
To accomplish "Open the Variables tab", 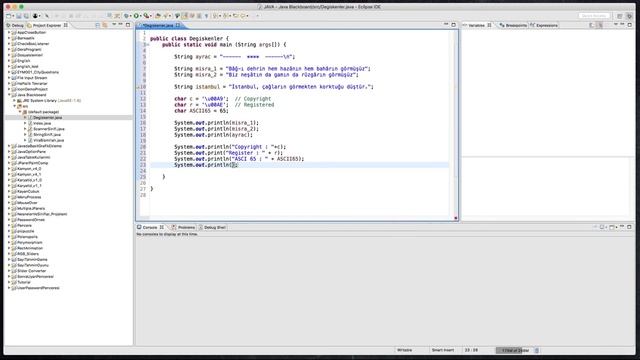I will coord(477,25).
